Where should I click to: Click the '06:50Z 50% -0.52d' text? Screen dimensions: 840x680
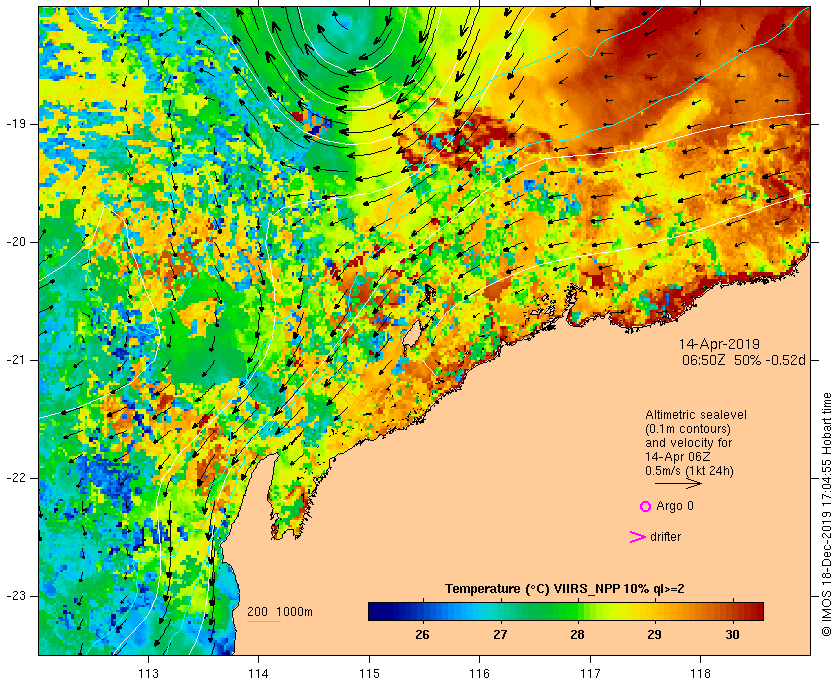744,360
